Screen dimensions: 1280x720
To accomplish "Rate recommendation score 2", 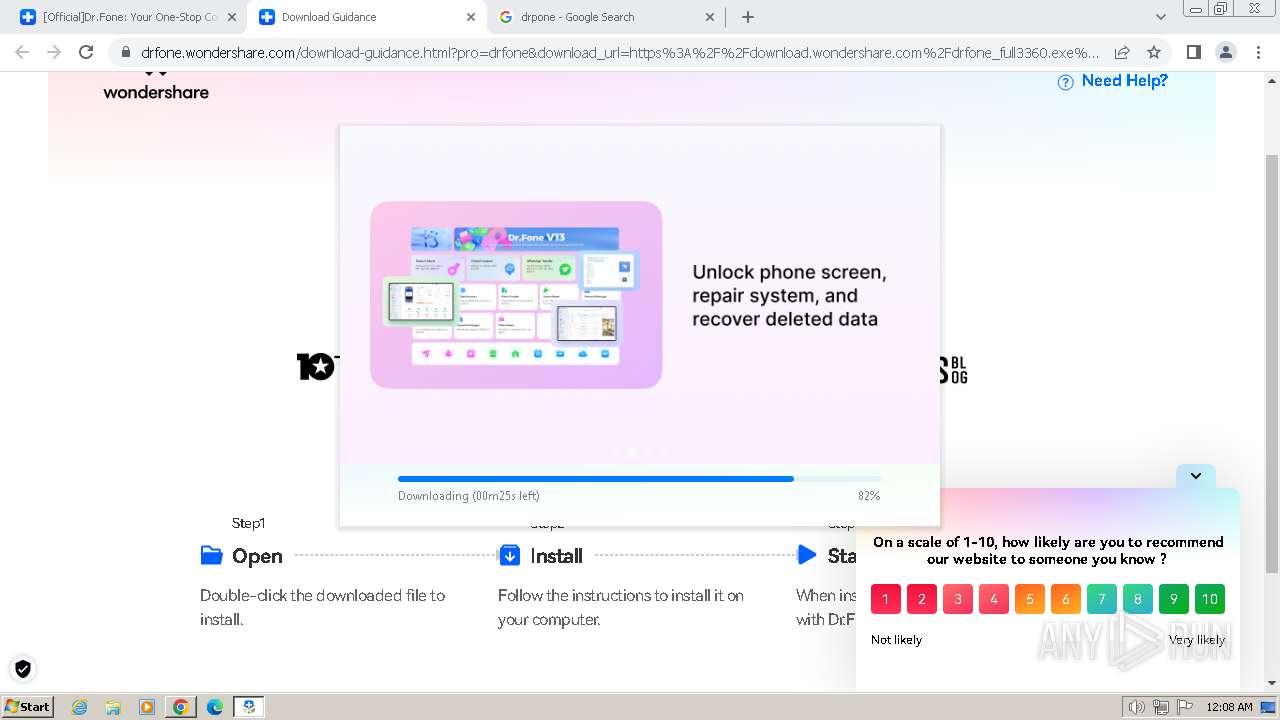I will (922, 599).
